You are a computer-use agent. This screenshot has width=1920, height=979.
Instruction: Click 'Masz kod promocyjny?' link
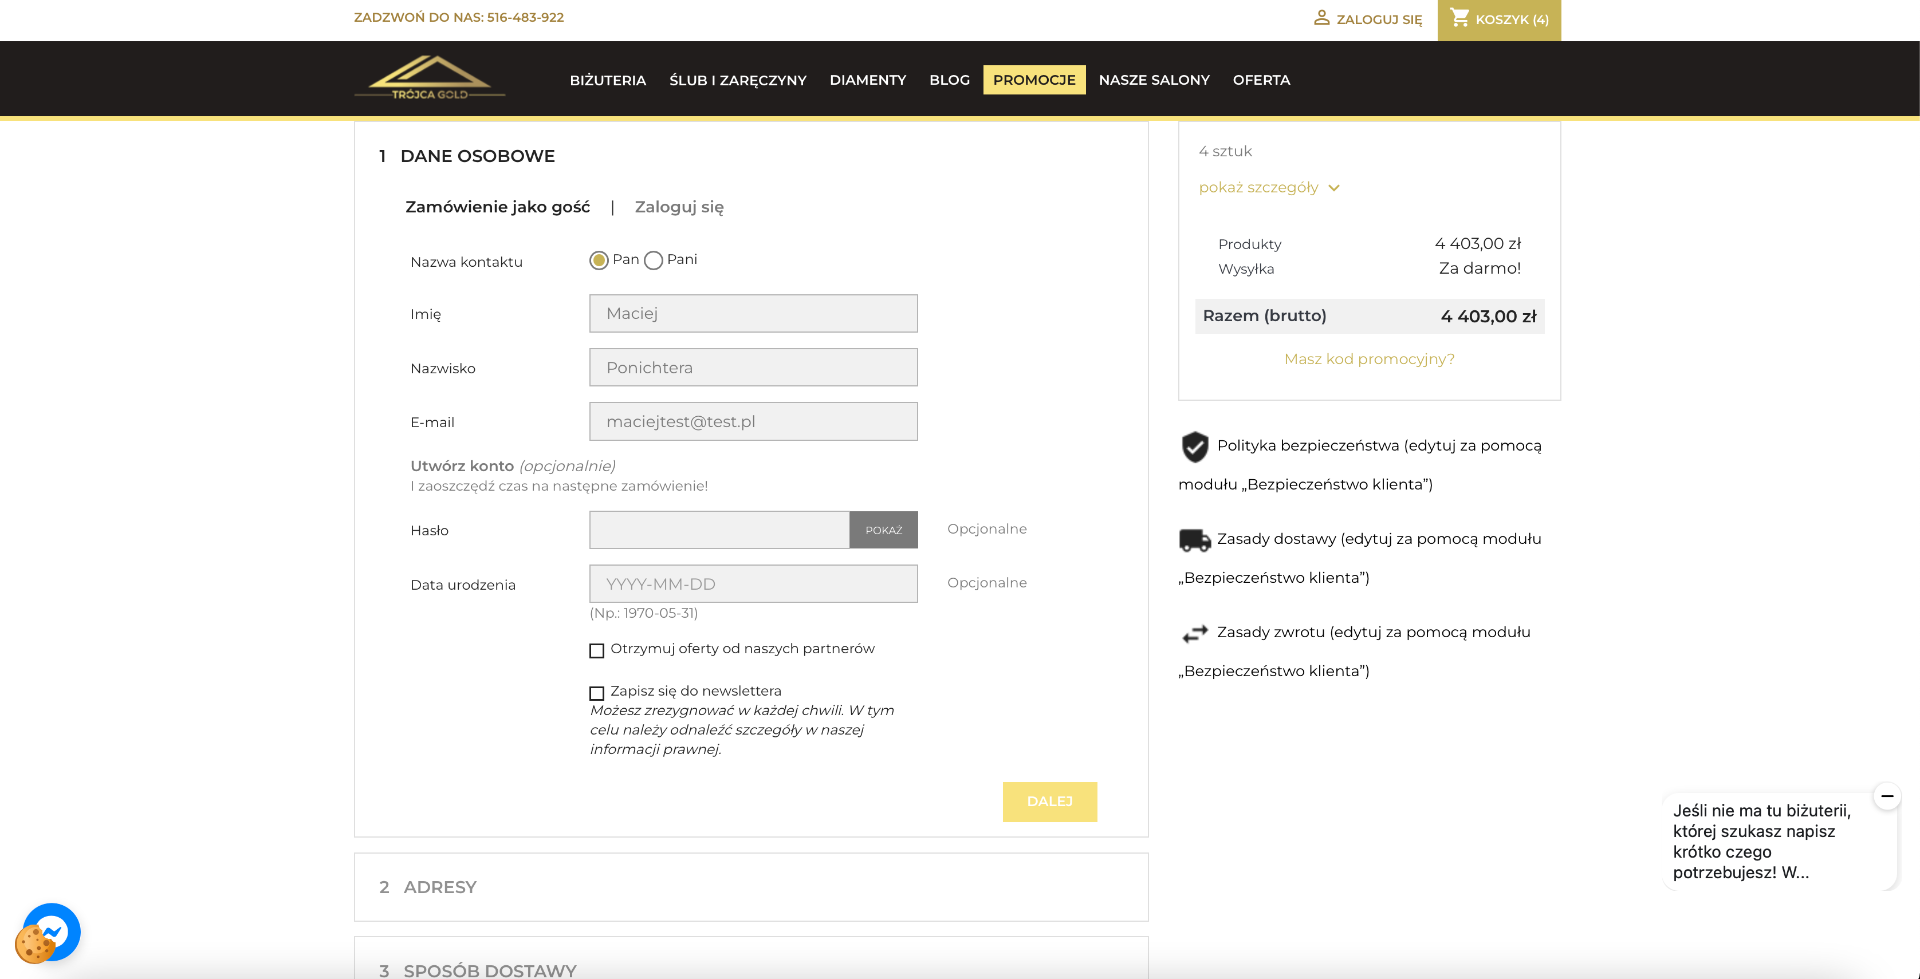point(1369,359)
